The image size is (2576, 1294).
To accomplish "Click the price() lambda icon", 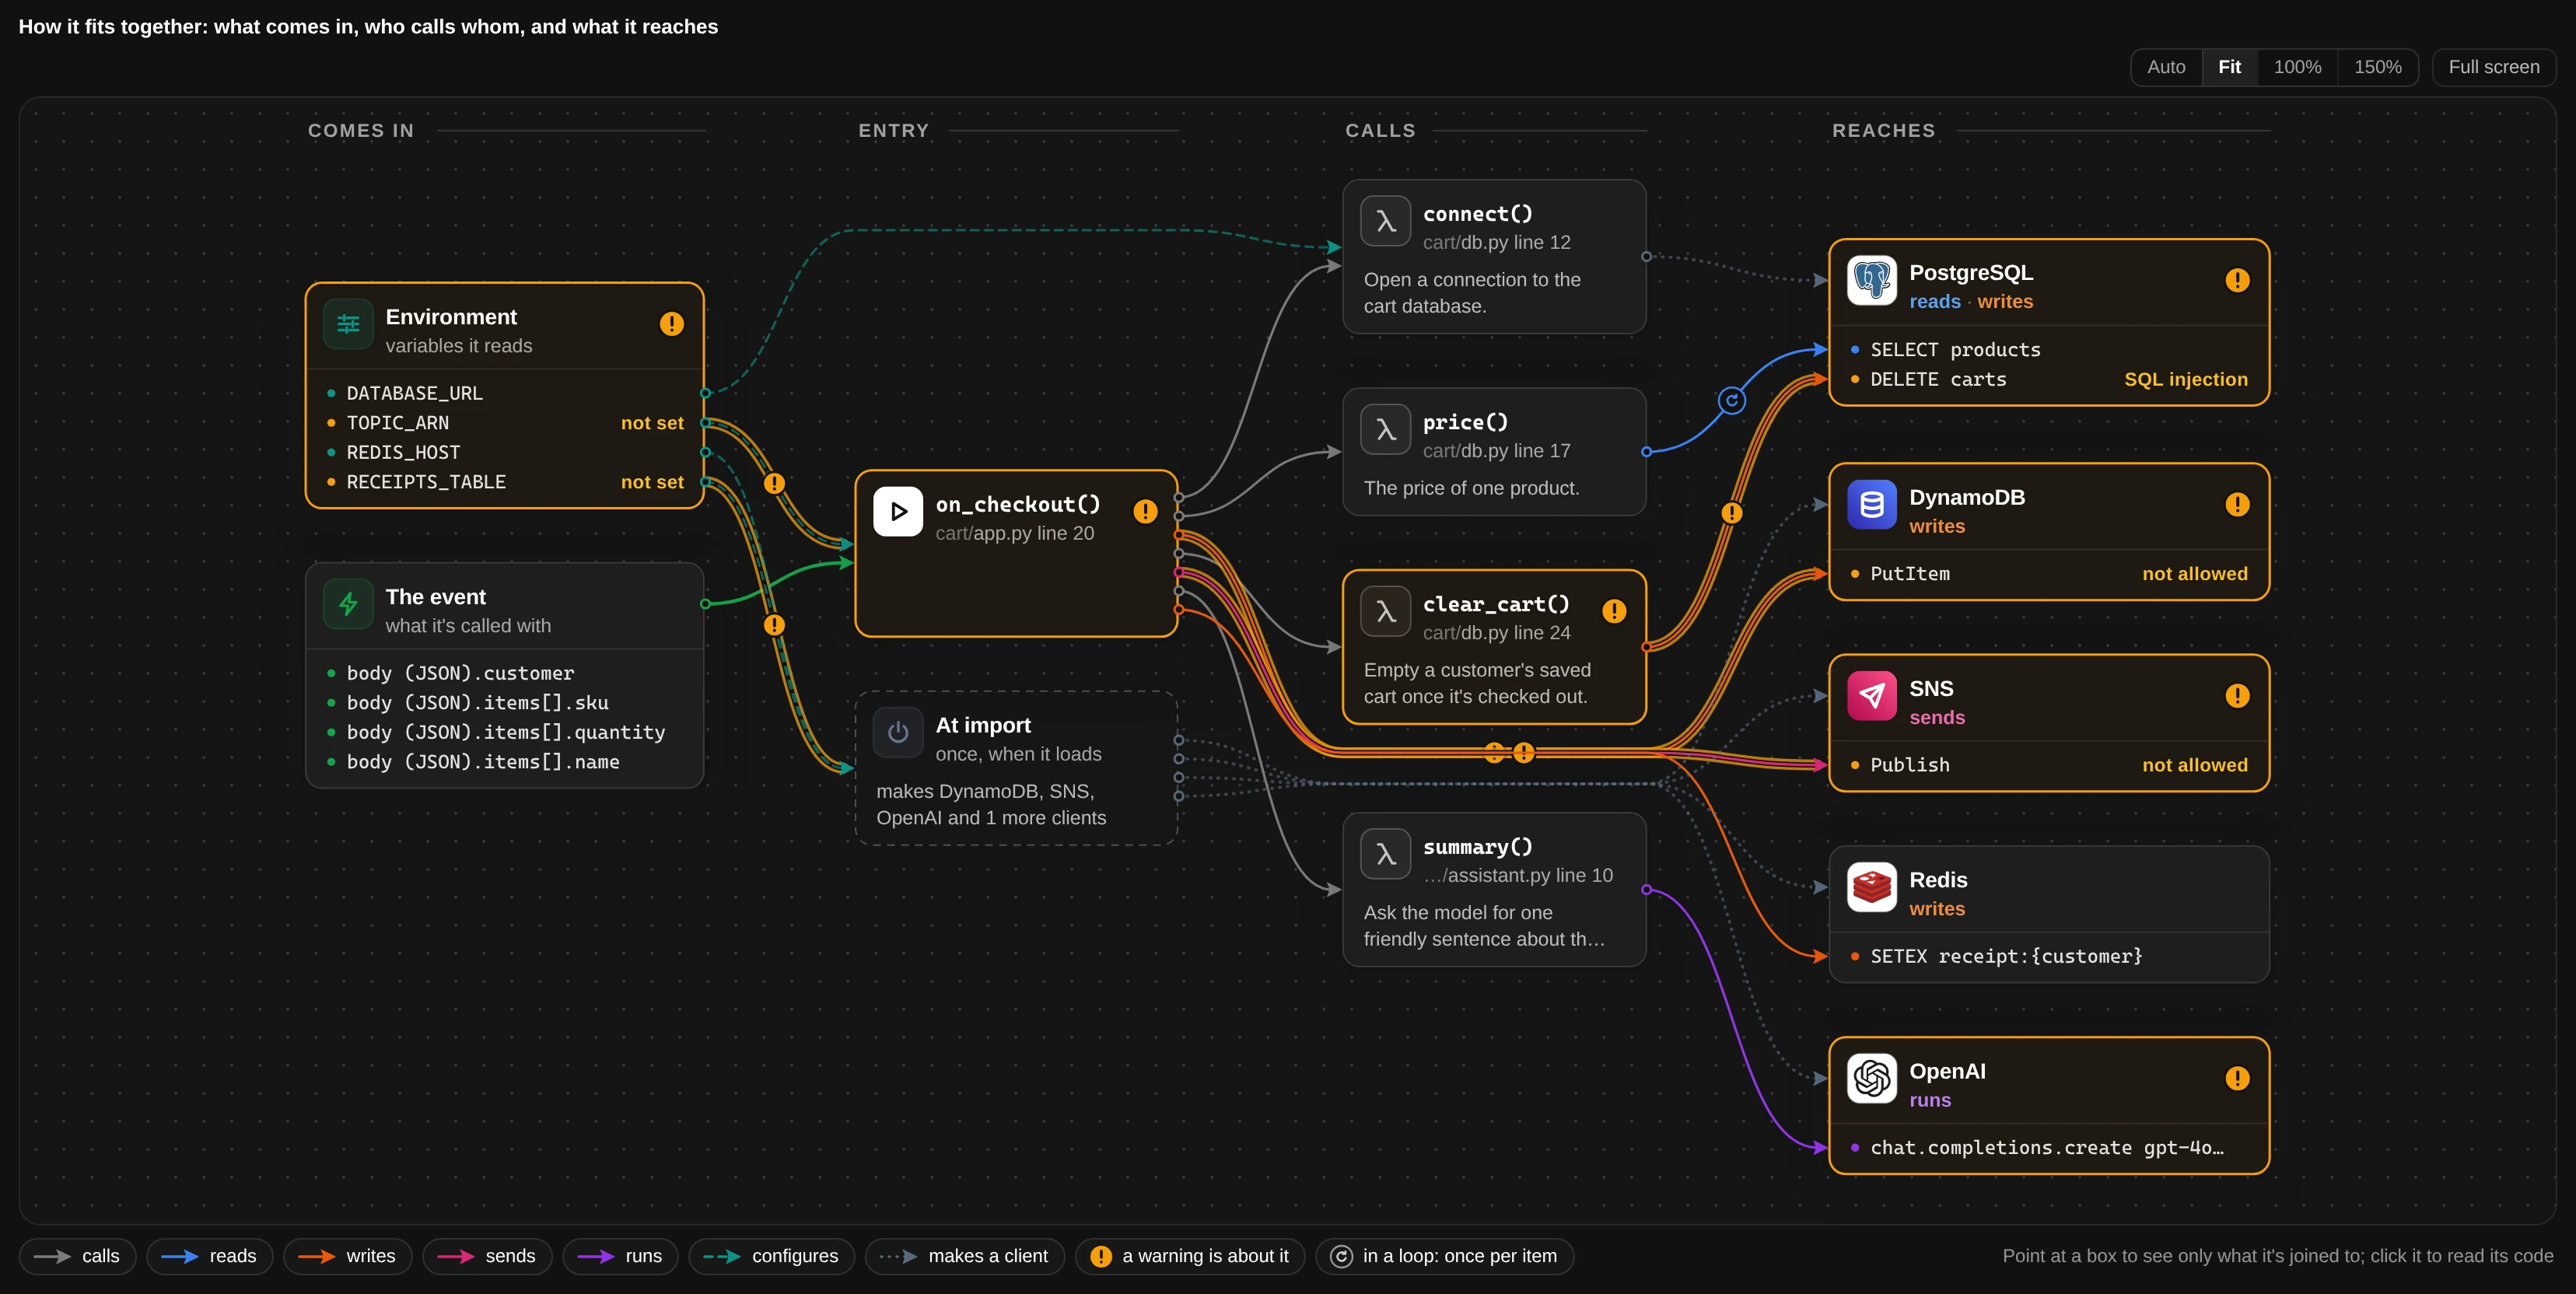I will pos(1385,429).
